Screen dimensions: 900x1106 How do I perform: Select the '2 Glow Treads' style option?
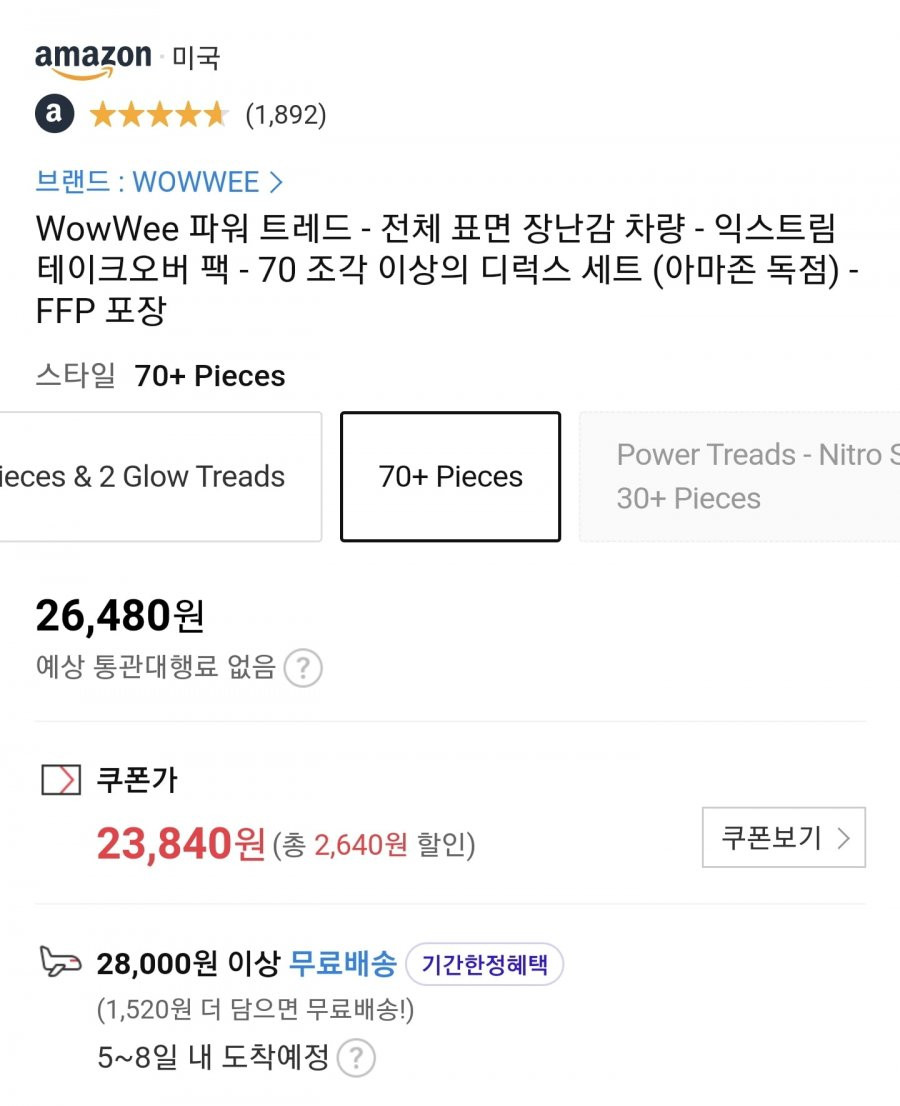click(x=161, y=477)
